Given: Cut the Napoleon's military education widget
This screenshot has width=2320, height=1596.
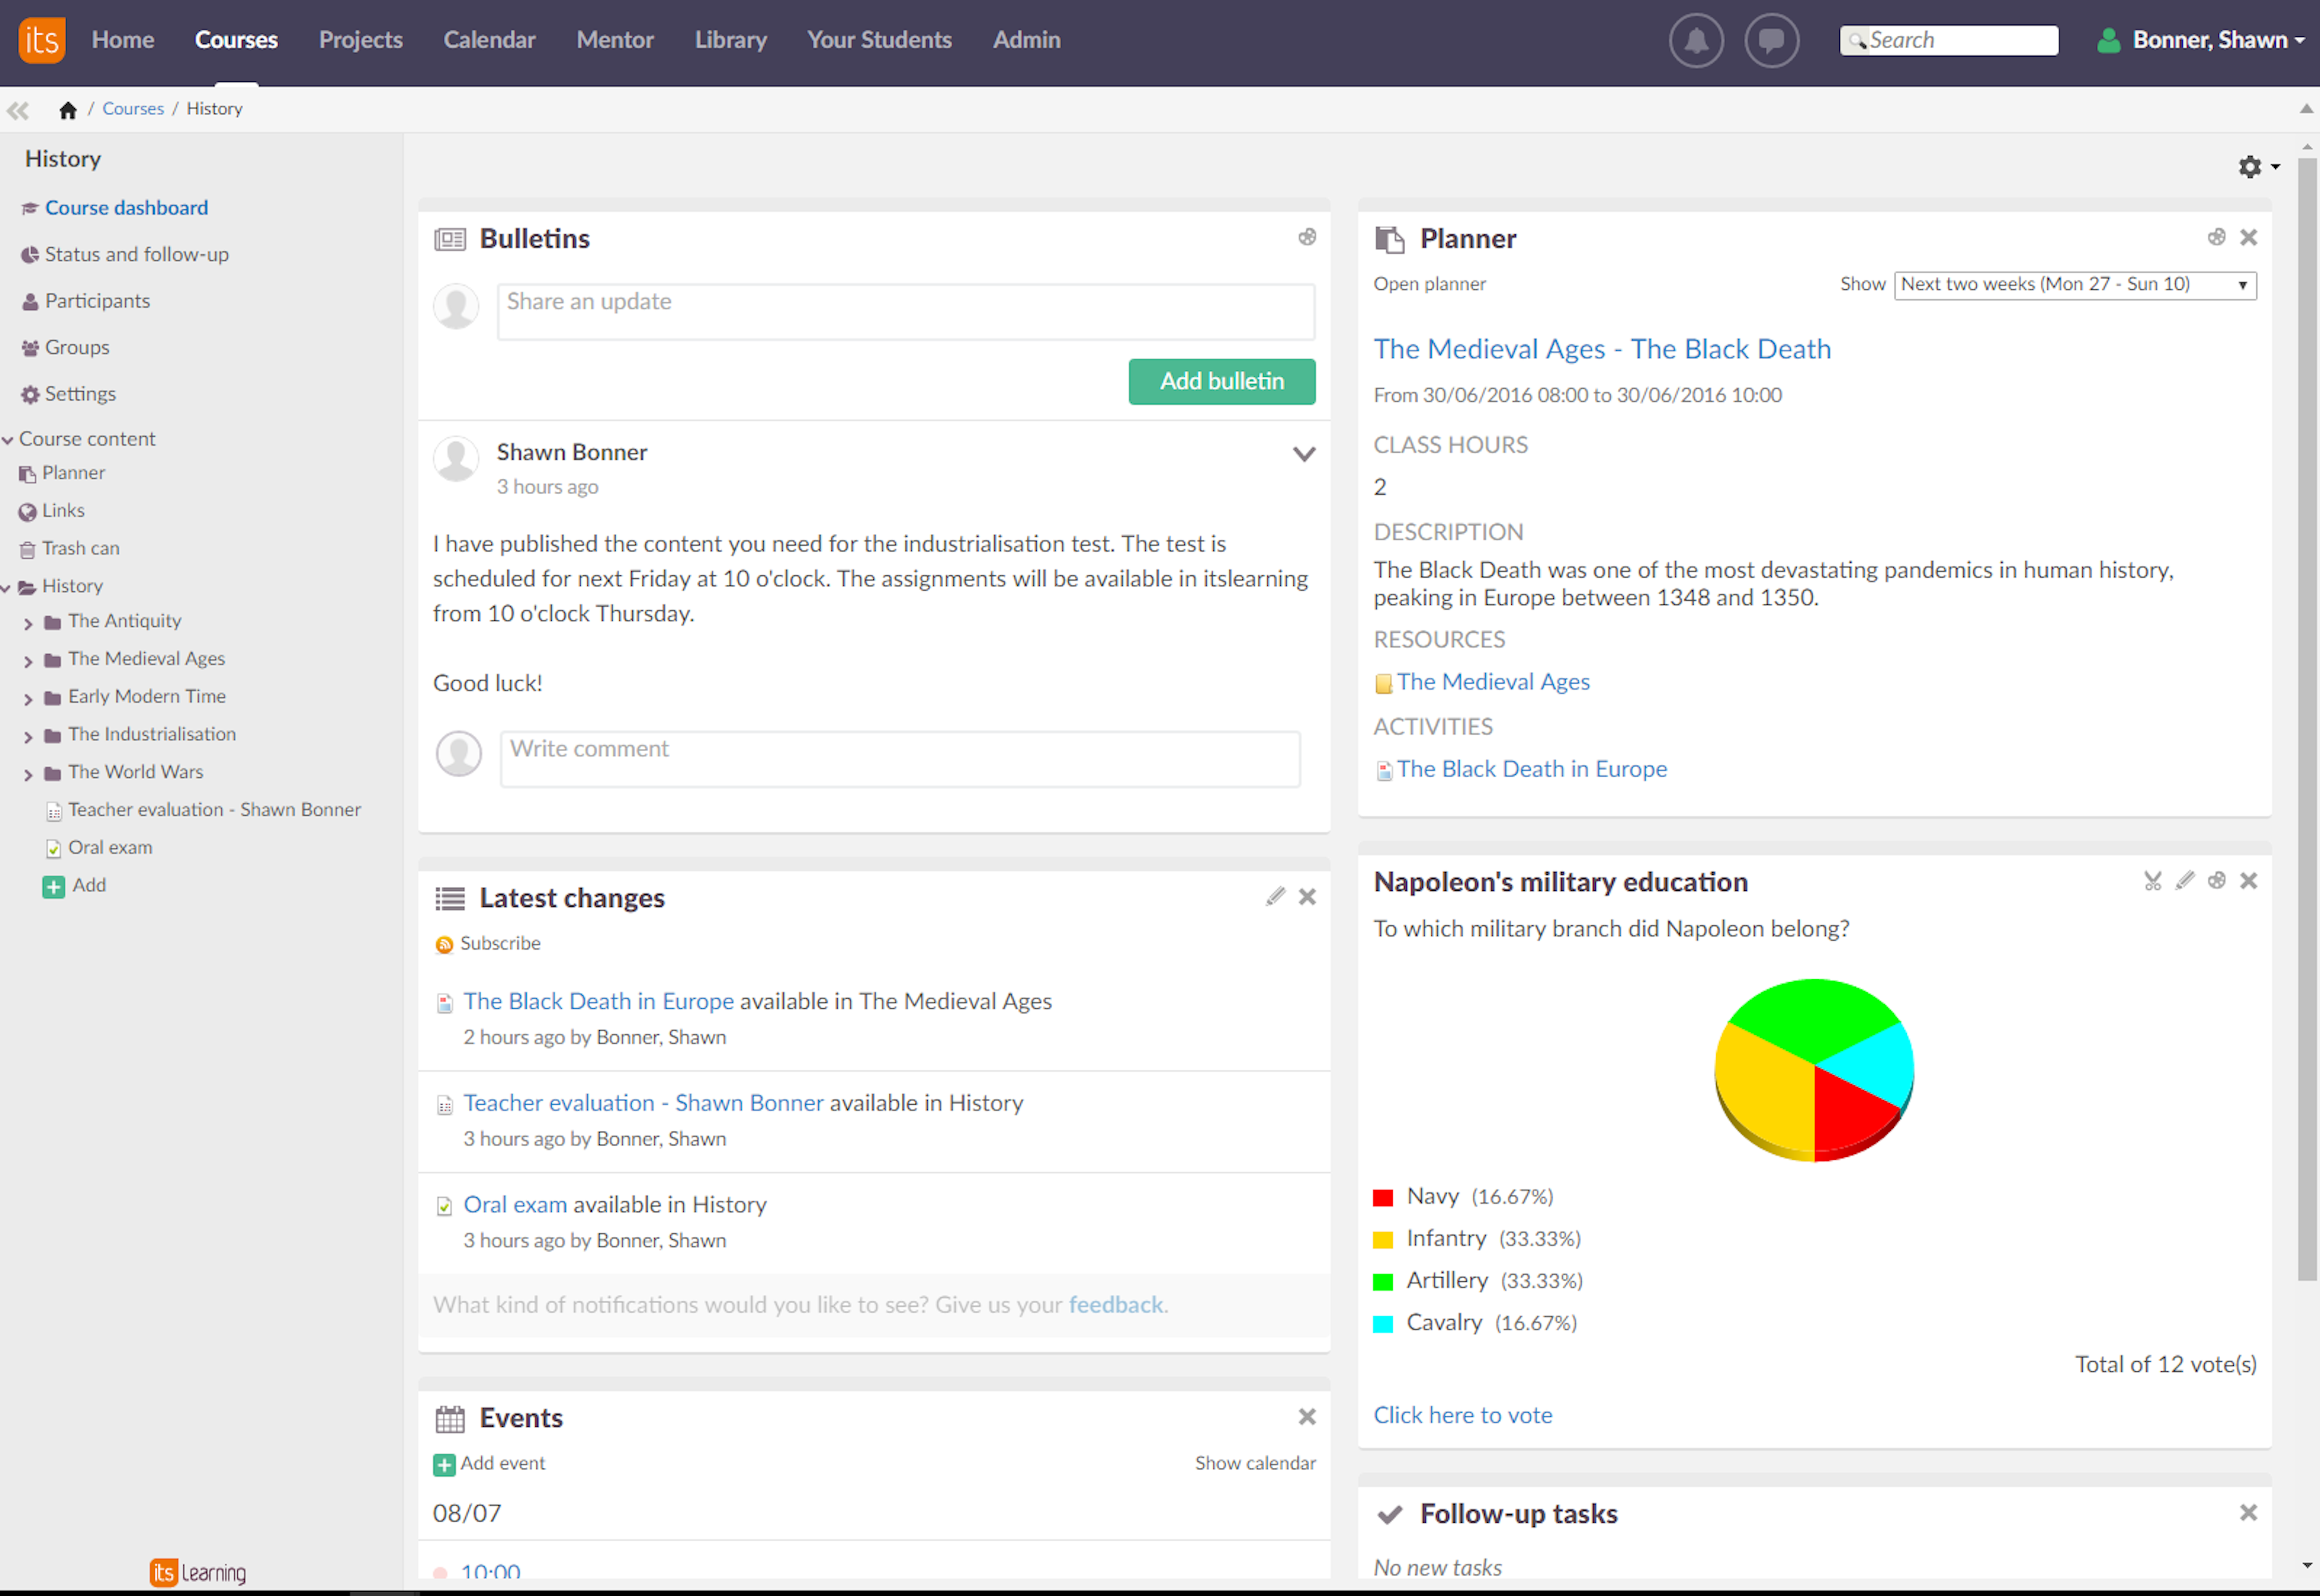Looking at the screenshot, I should (2153, 881).
